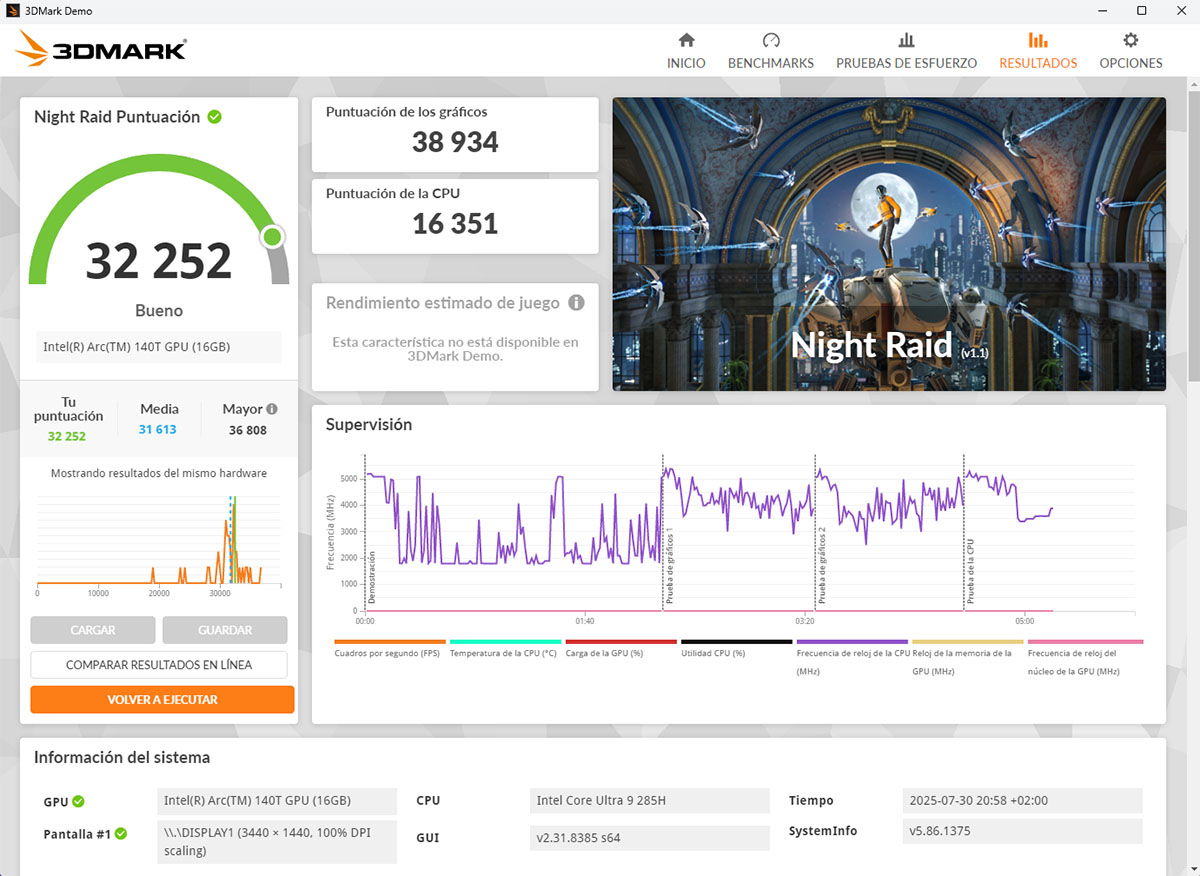Open the PRUEBAS DE ESFUERZO tab
The height and width of the screenshot is (876, 1200).
[x=907, y=63]
